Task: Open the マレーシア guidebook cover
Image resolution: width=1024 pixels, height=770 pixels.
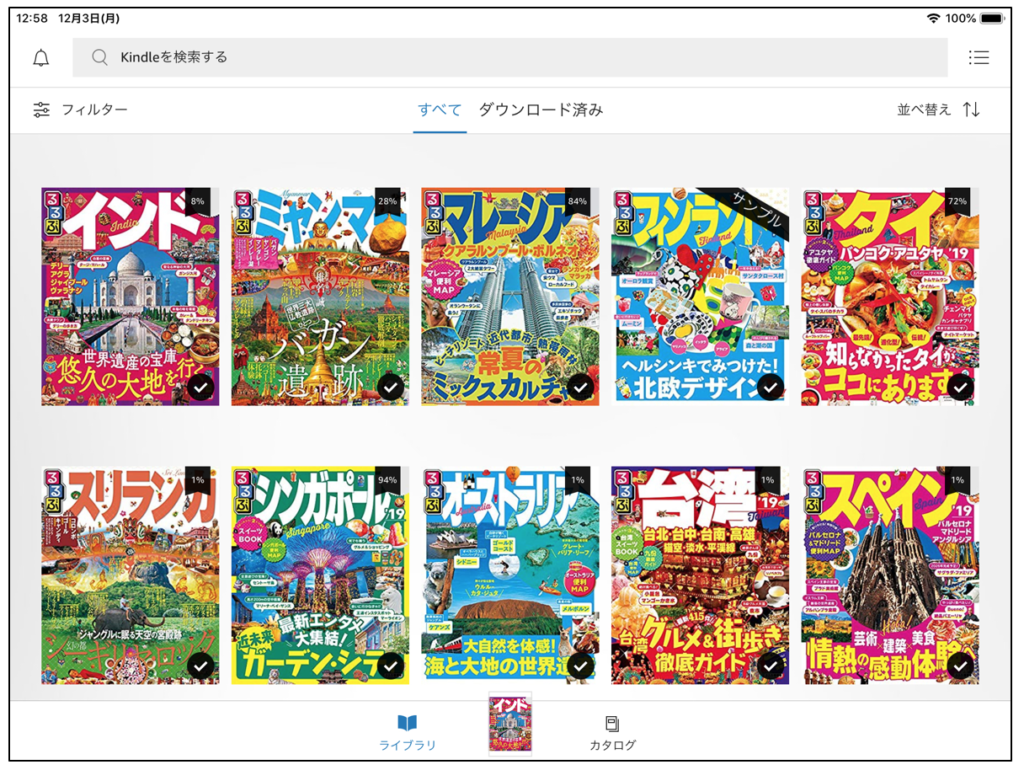Action: [x=510, y=297]
